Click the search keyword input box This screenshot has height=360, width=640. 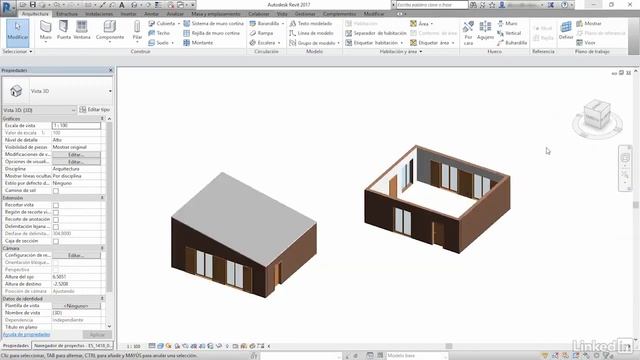pos(432,5)
